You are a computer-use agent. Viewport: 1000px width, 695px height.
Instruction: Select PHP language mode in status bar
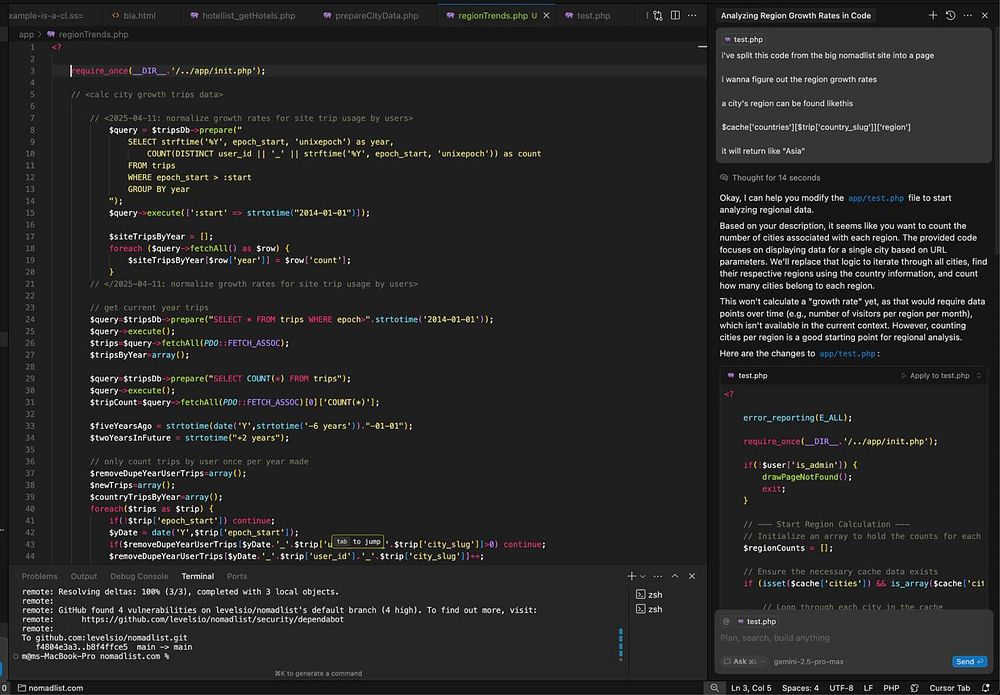coord(891,688)
